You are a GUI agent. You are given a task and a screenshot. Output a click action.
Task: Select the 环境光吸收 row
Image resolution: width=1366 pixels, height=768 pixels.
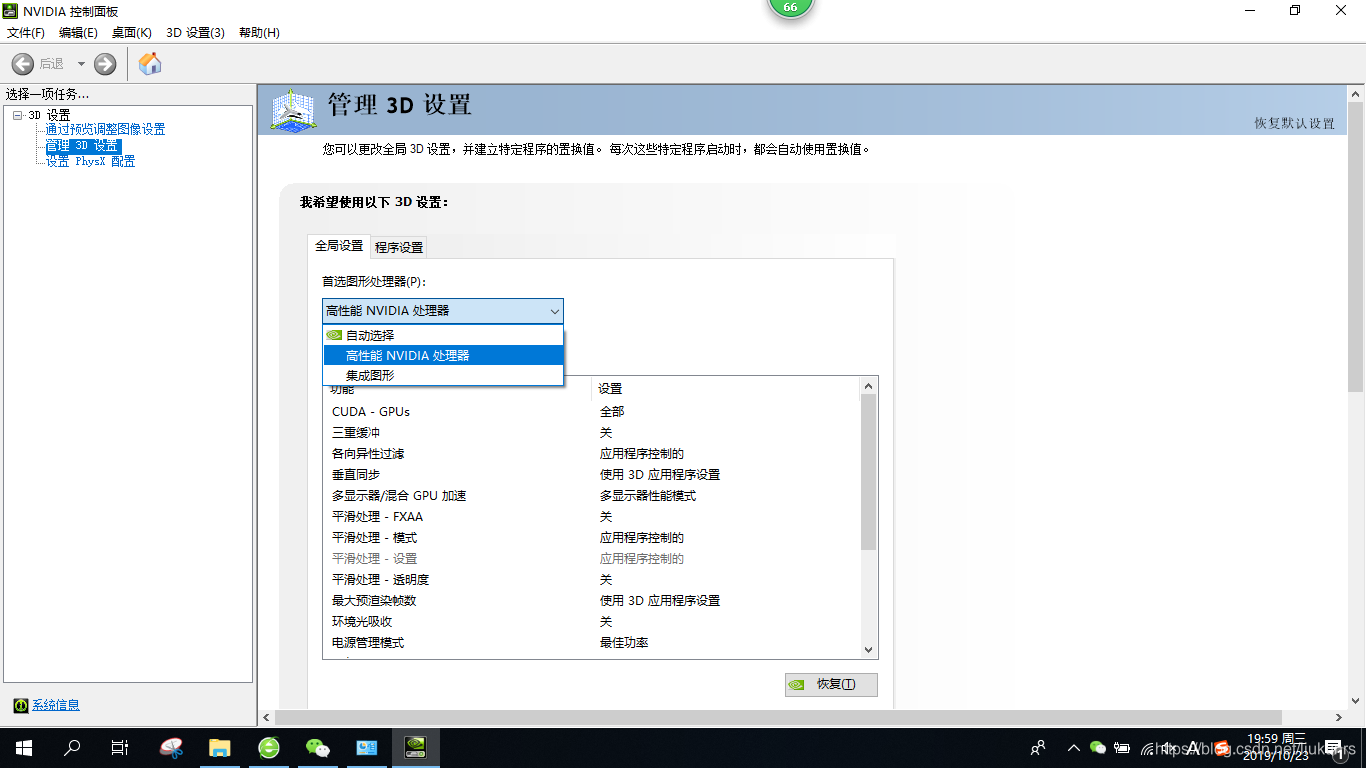(590, 622)
